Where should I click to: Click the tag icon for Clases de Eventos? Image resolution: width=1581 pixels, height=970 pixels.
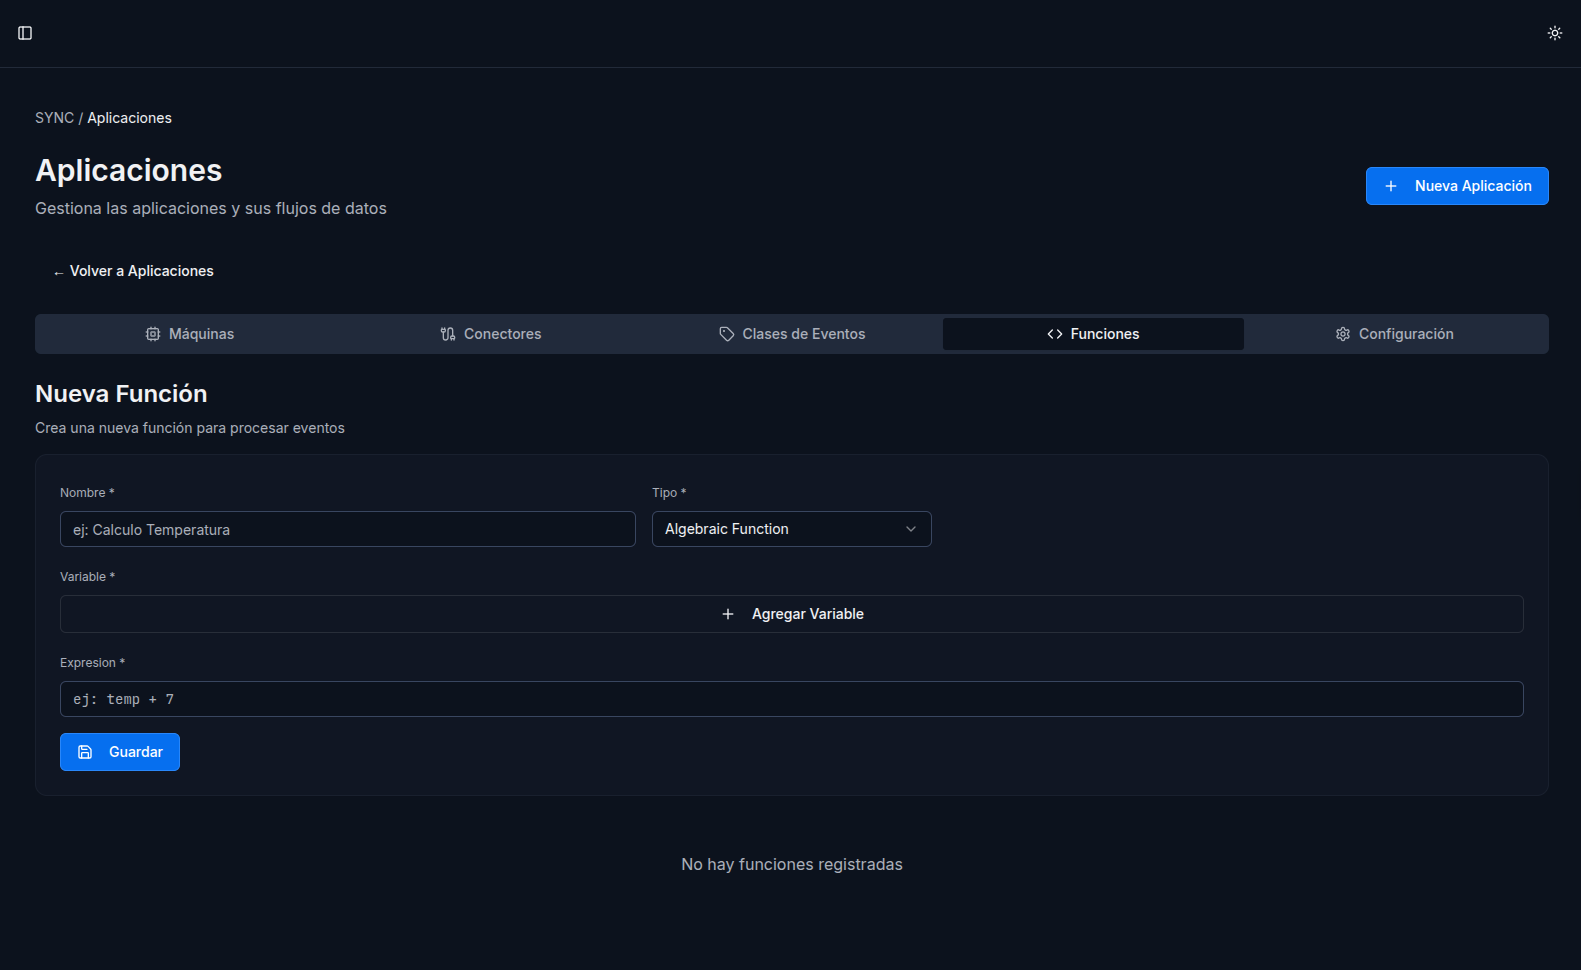pyautogui.click(x=727, y=334)
